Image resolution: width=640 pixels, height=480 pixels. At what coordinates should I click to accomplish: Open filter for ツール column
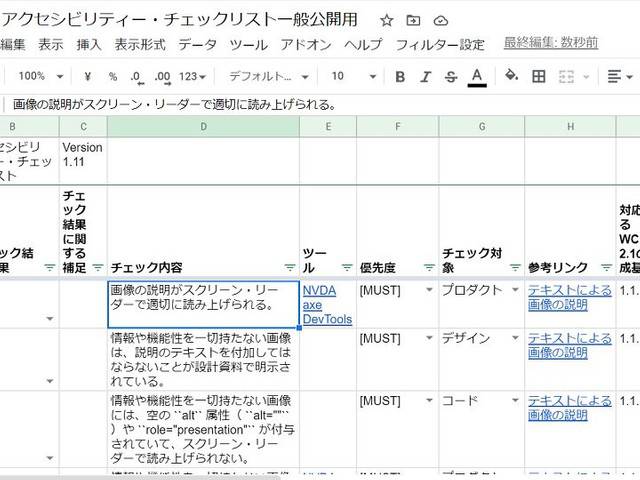click(347, 268)
